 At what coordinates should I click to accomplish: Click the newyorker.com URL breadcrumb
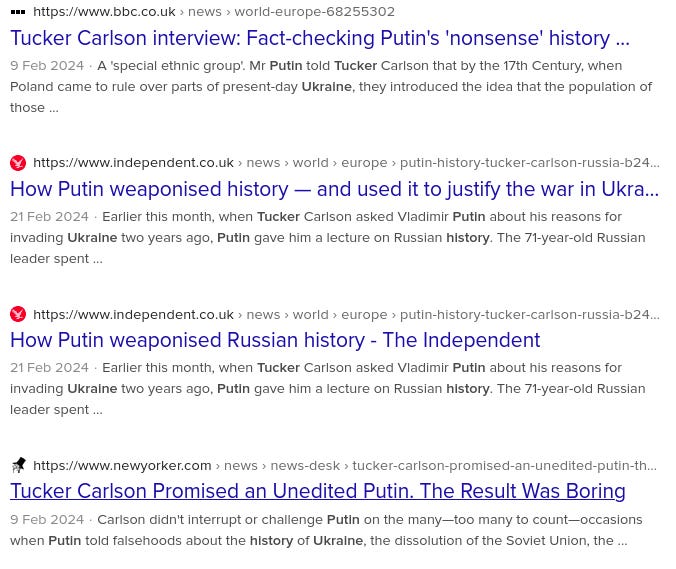[x=345, y=466]
